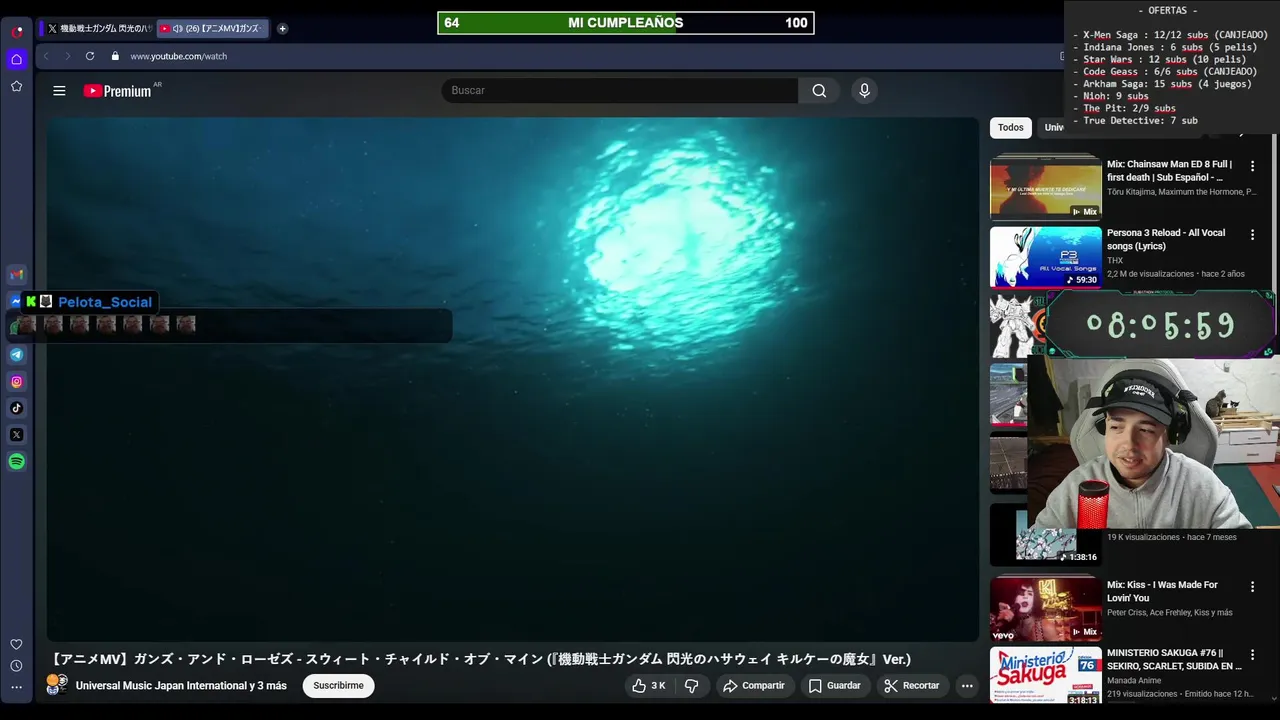This screenshot has width=1280, height=720.
Task: Open the YouTube hamburger guide menu
Action: [59, 91]
